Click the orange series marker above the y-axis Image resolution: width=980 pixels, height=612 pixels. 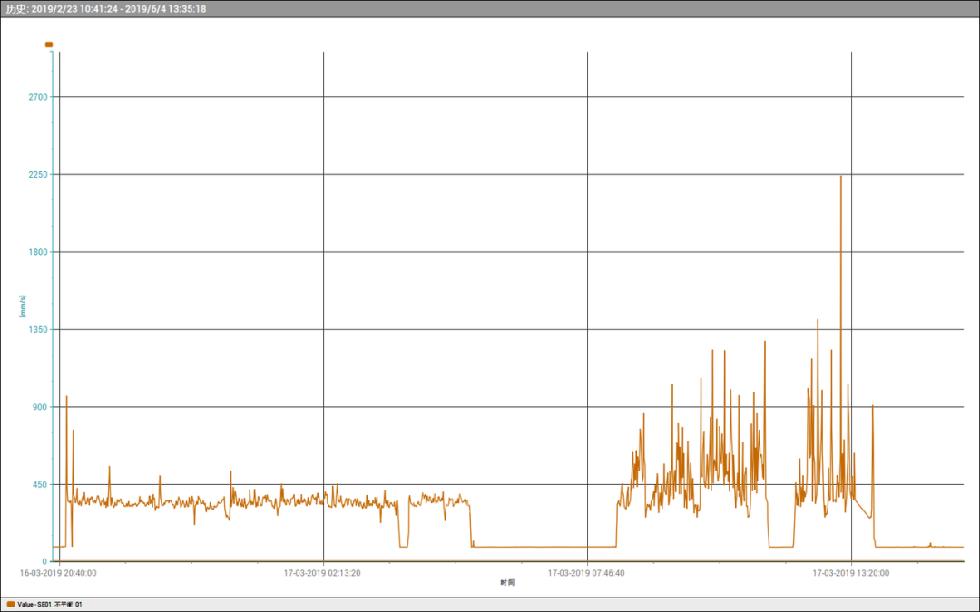pos(49,45)
